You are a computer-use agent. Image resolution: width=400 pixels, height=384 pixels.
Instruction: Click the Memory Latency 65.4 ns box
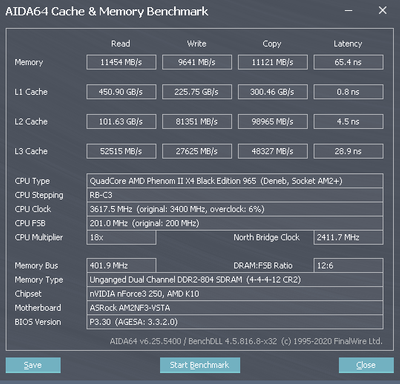coord(348,62)
